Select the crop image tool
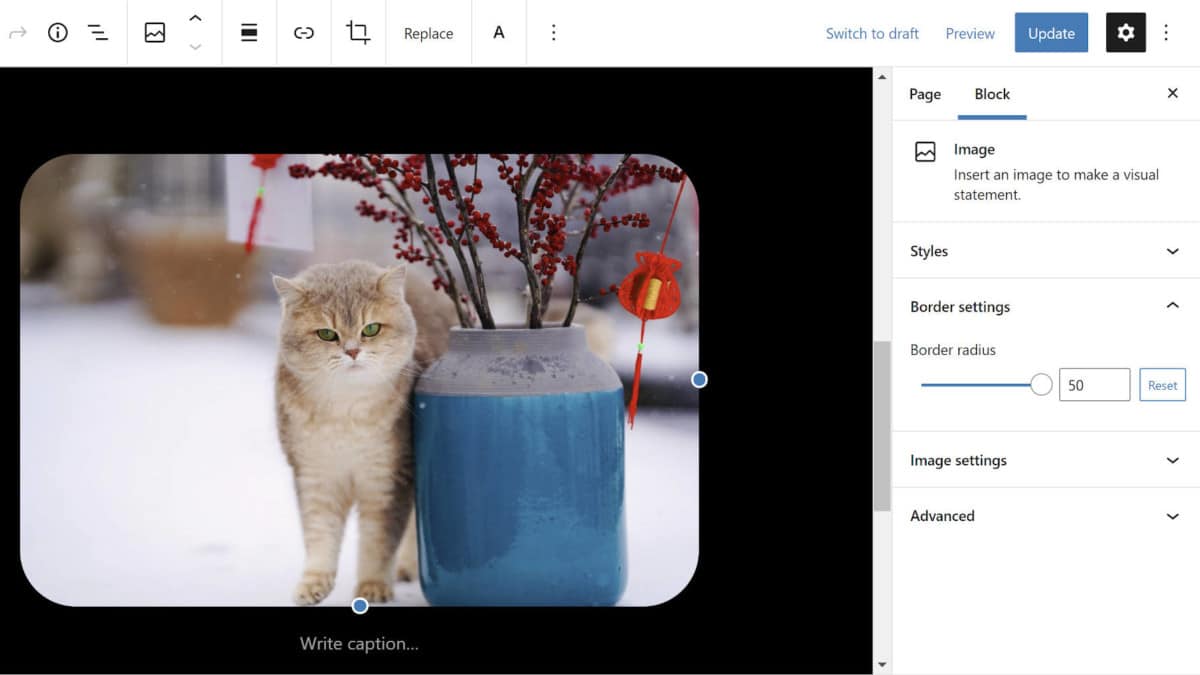 coord(358,33)
